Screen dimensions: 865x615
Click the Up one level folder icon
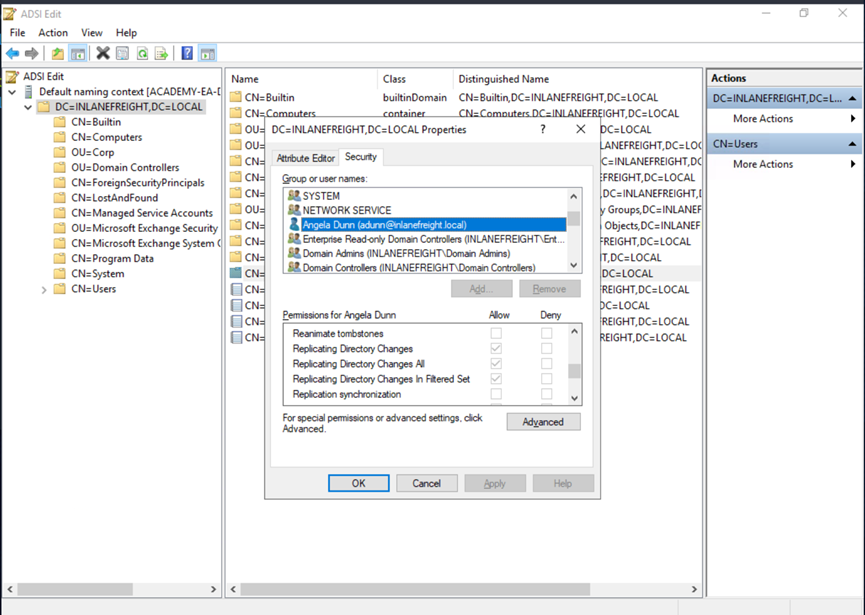point(57,54)
